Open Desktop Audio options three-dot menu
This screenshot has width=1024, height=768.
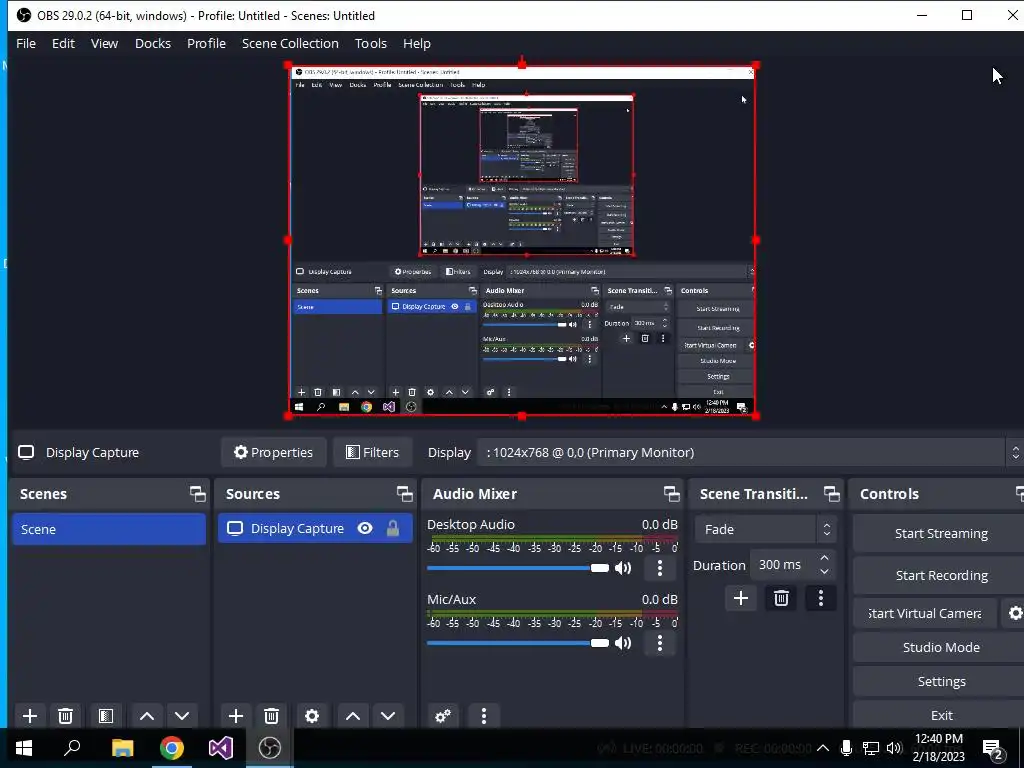click(660, 568)
